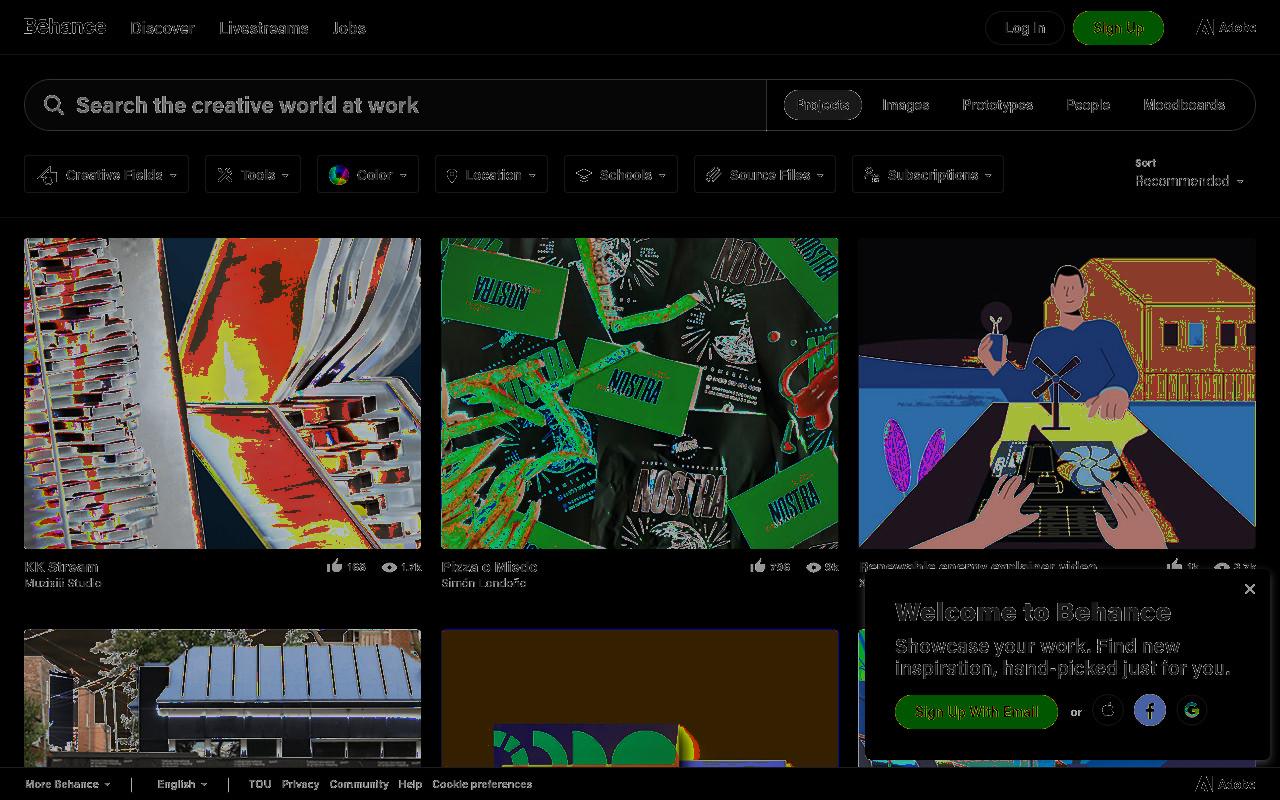Click thumbs-up icon on KK Stream
The height and width of the screenshot is (800, 1280).
pos(334,567)
